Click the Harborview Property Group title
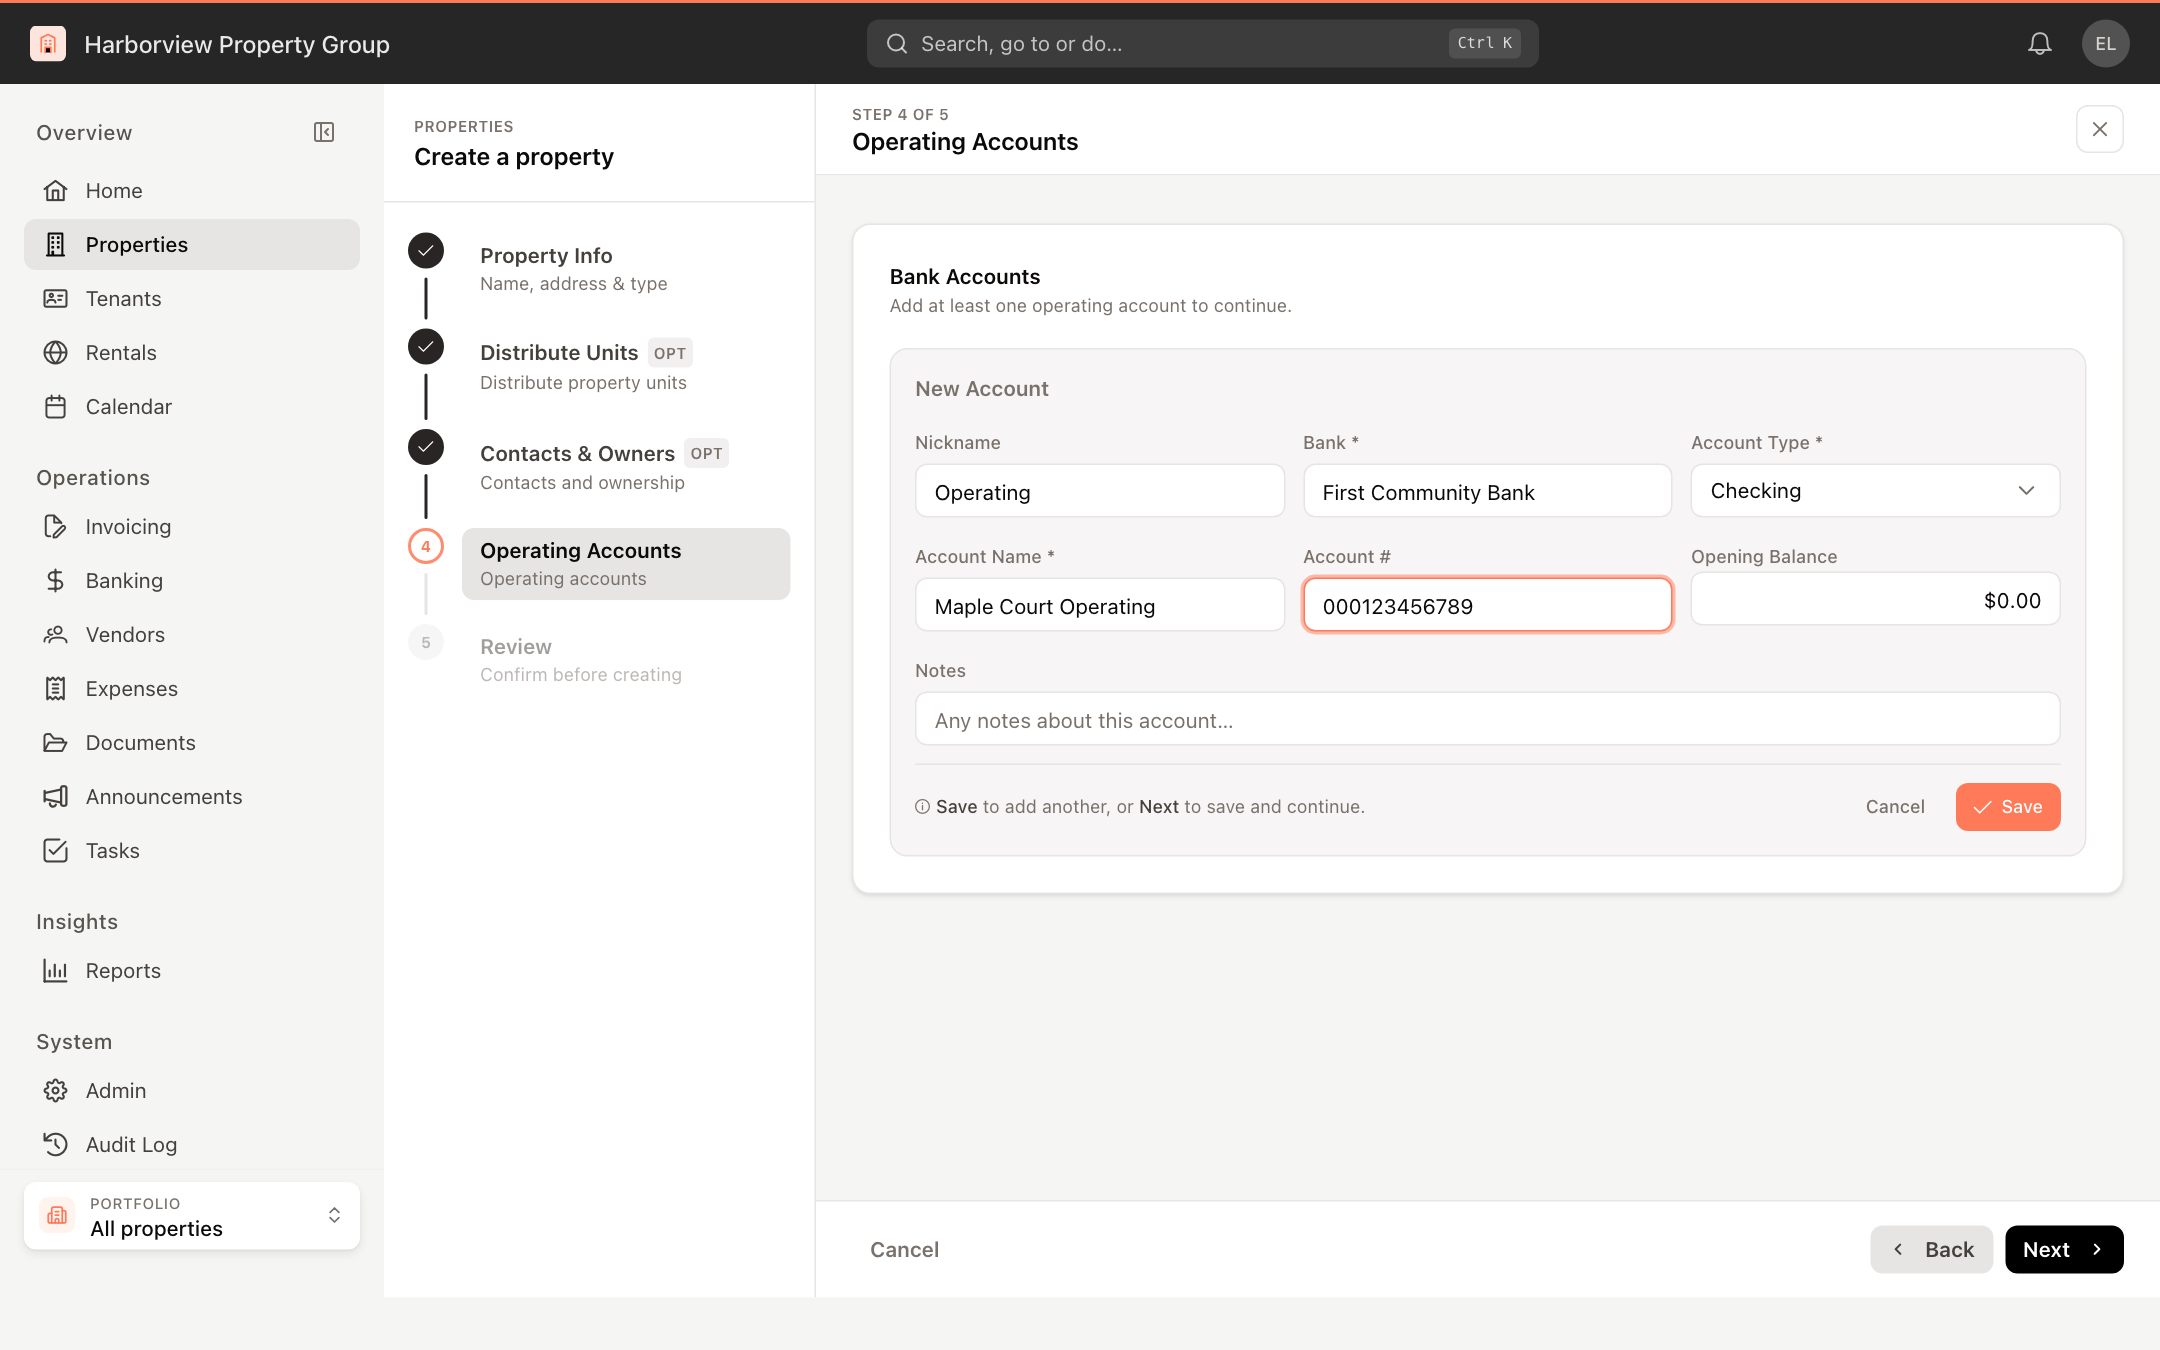The image size is (2160, 1350). 237,44
